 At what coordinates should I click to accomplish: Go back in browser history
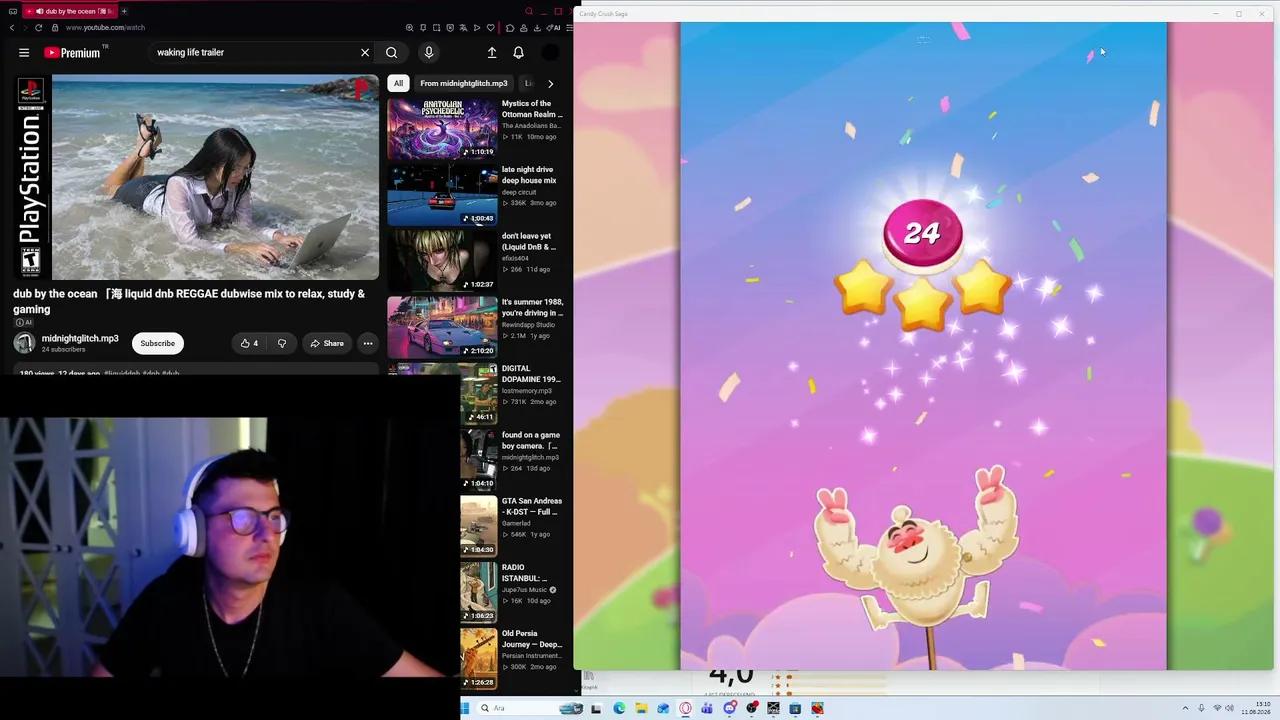[x=12, y=28]
